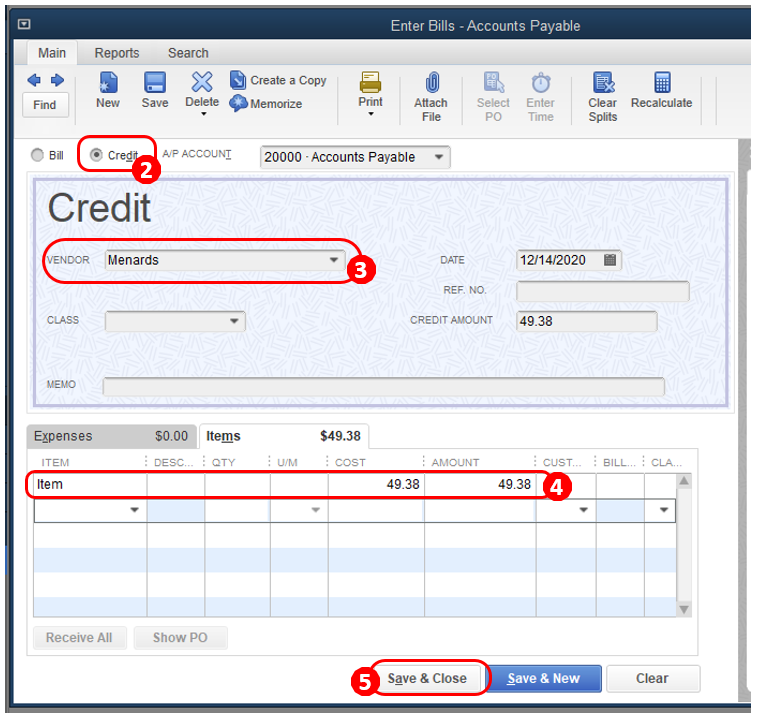Select the Bill radio button
The image size is (759, 719).
pos(37,155)
